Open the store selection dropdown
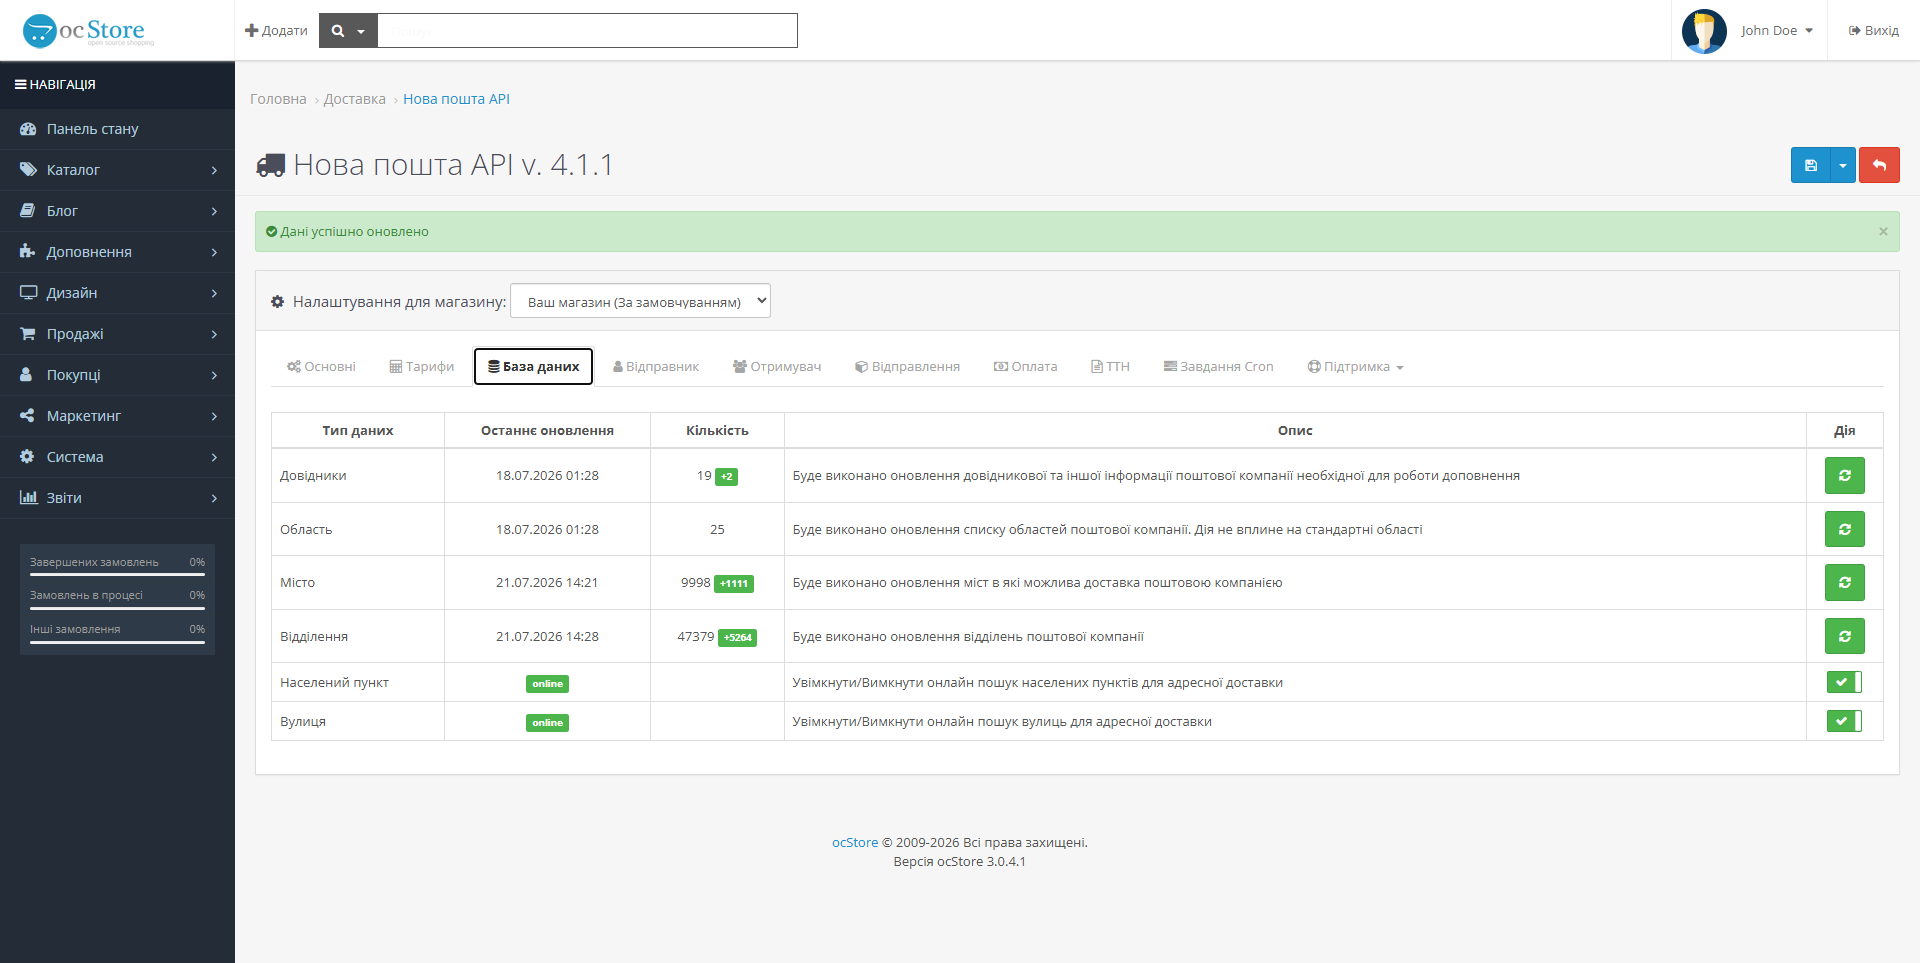This screenshot has height=963, width=1920. pyautogui.click(x=640, y=301)
